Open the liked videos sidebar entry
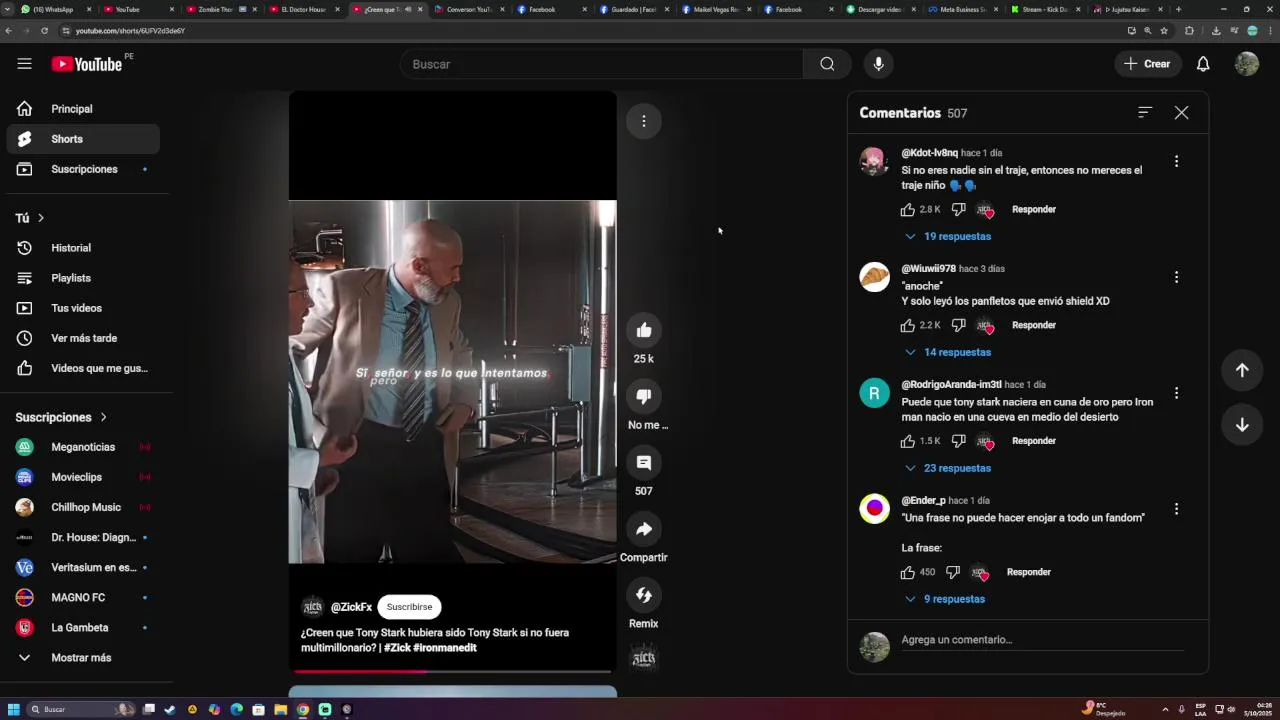The width and height of the screenshot is (1280, 720). 82,368
